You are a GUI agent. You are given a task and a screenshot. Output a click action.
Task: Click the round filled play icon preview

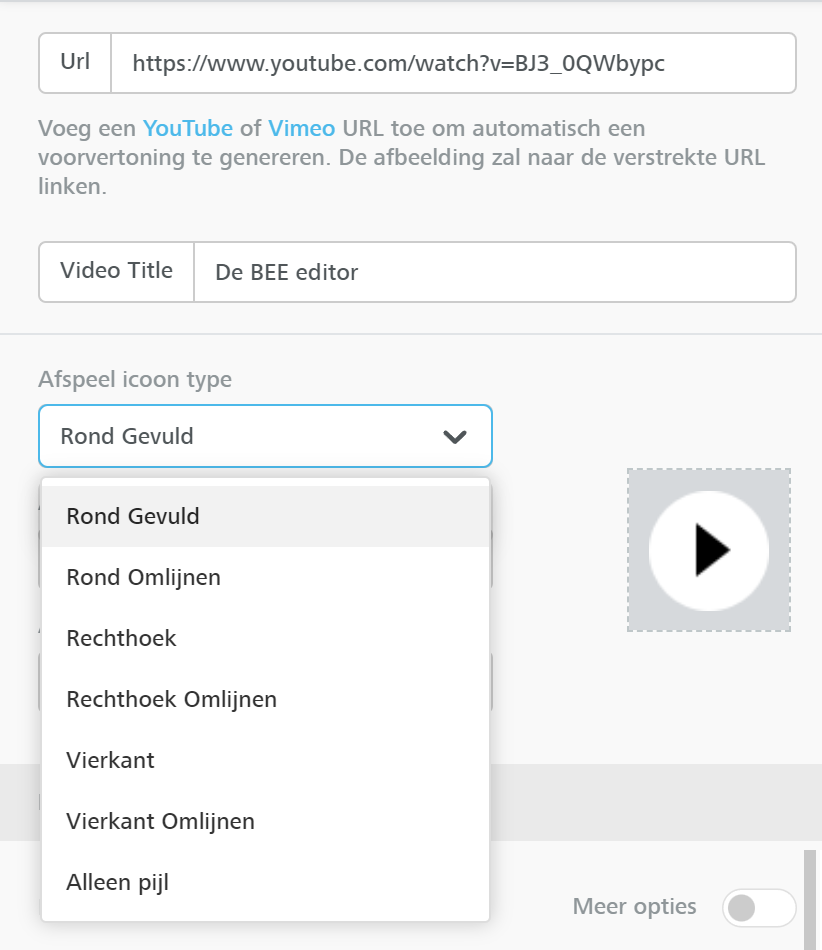tap(708, 550)
